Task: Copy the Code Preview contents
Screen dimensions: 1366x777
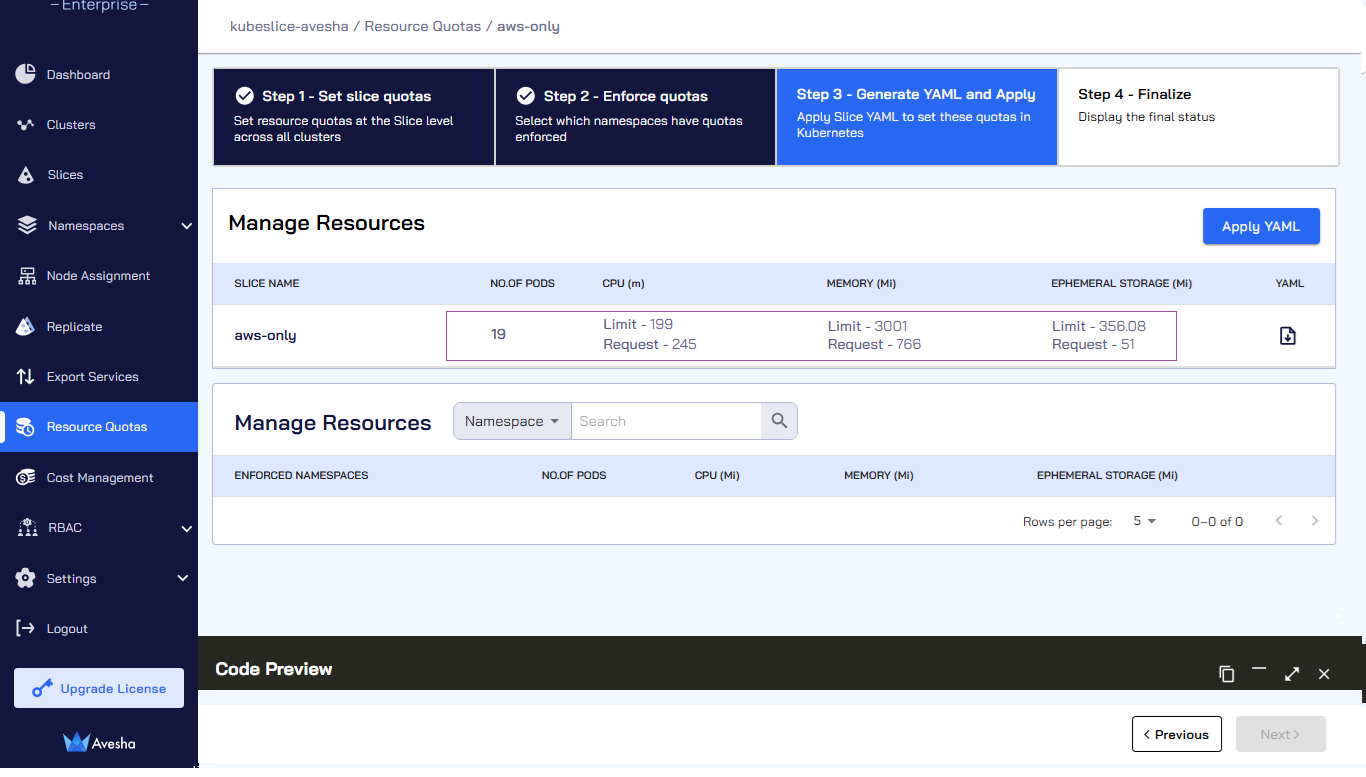Action: [1227, 674]
